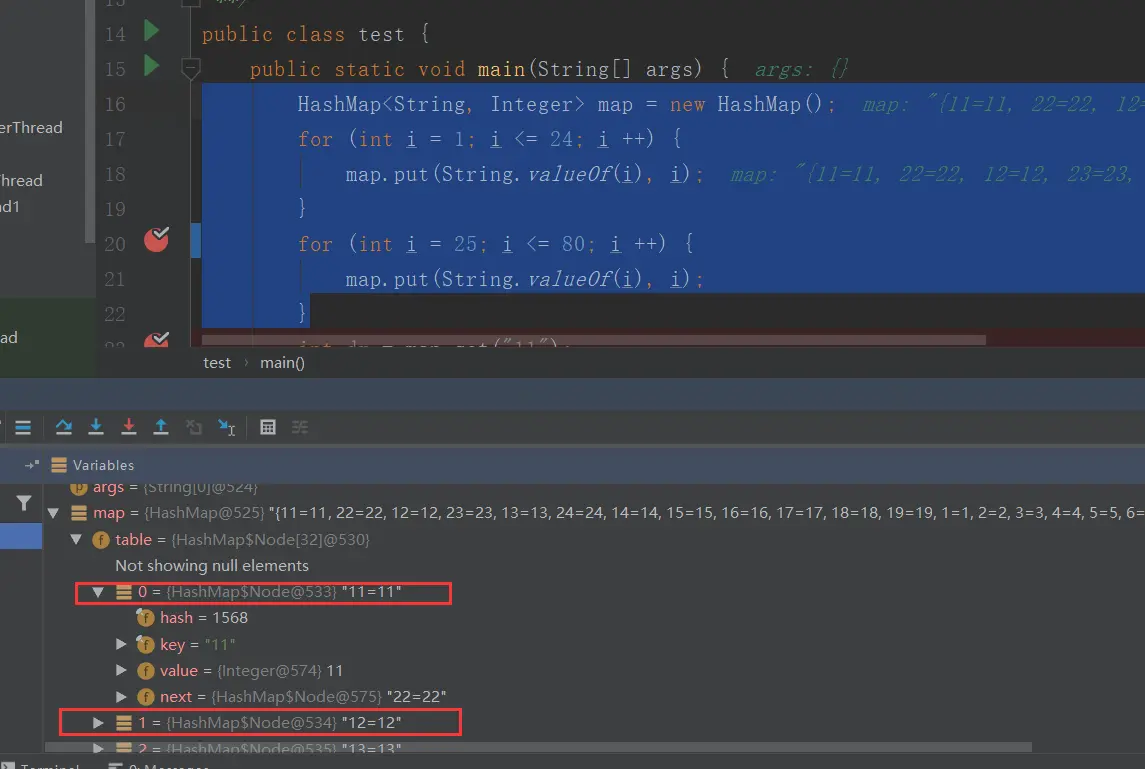Select the hash = 1568 field row
Viewport: 1145px width, 769px height.
[x=192, y=618]
